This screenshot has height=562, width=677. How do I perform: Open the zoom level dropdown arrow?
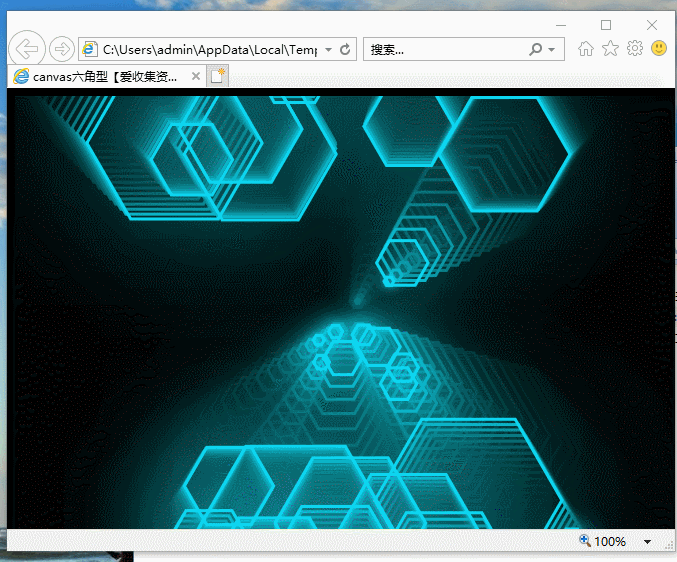(647, 542)
